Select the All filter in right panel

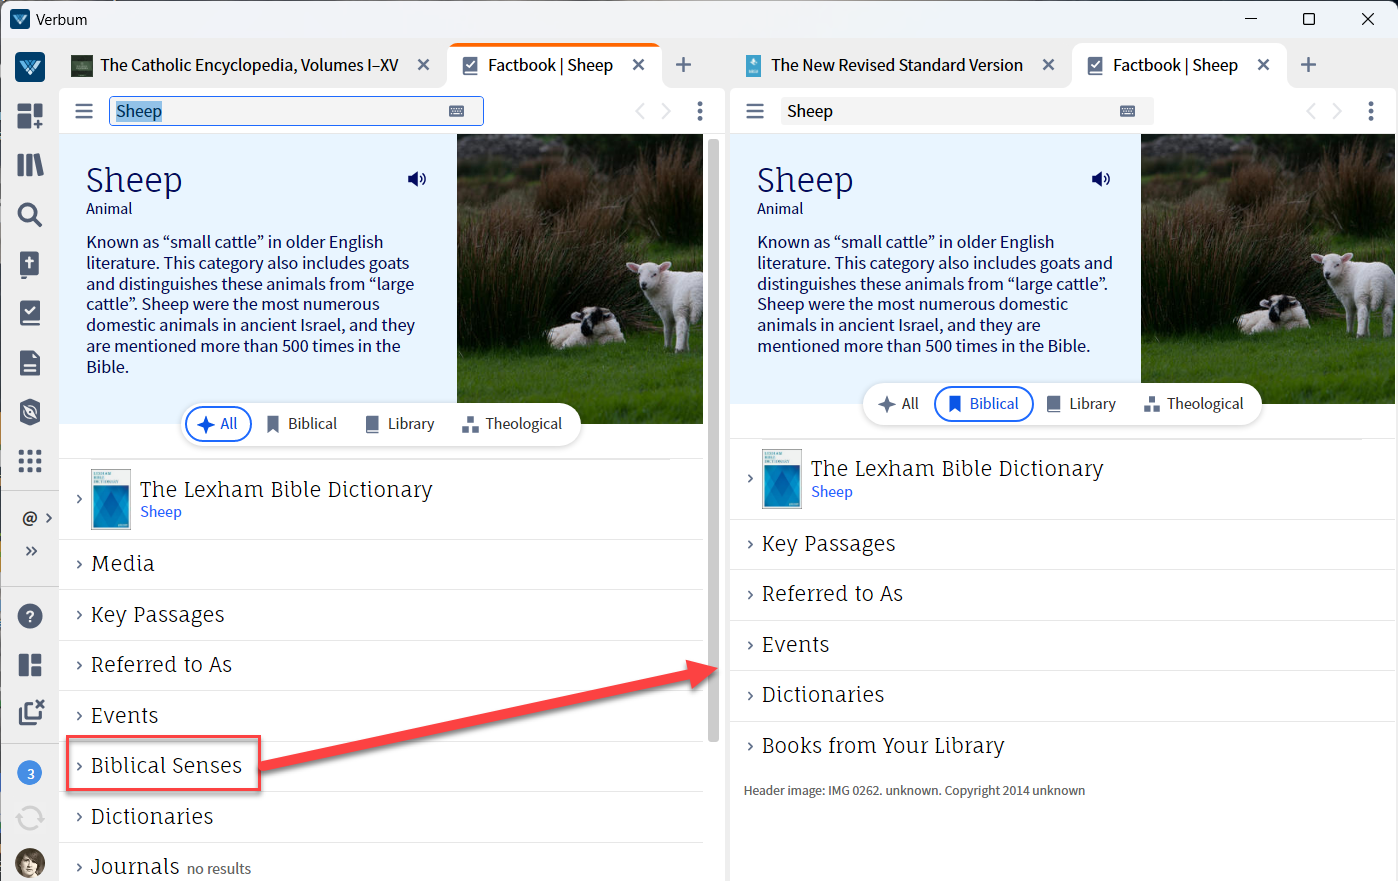coord(898,404)
